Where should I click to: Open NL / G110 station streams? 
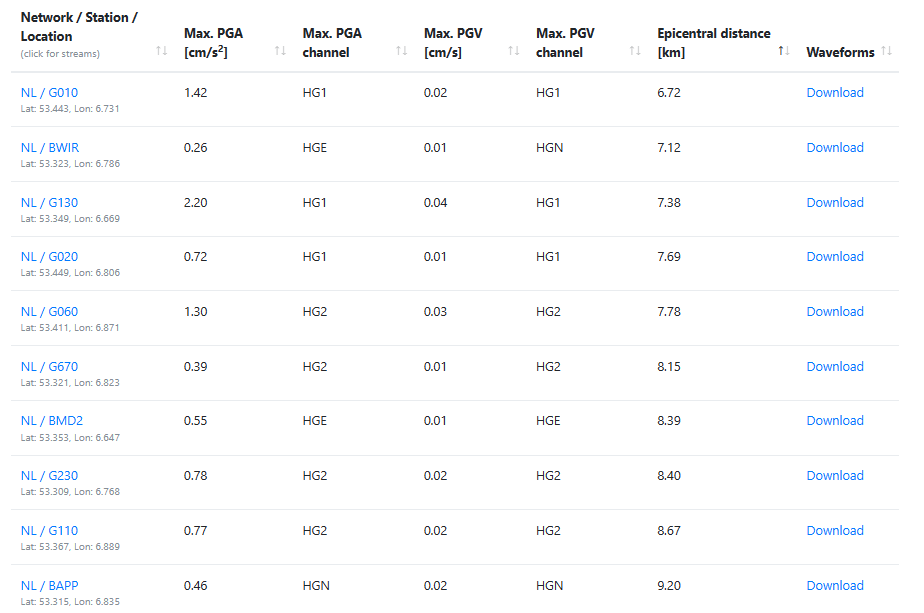(x=49, y=531)
